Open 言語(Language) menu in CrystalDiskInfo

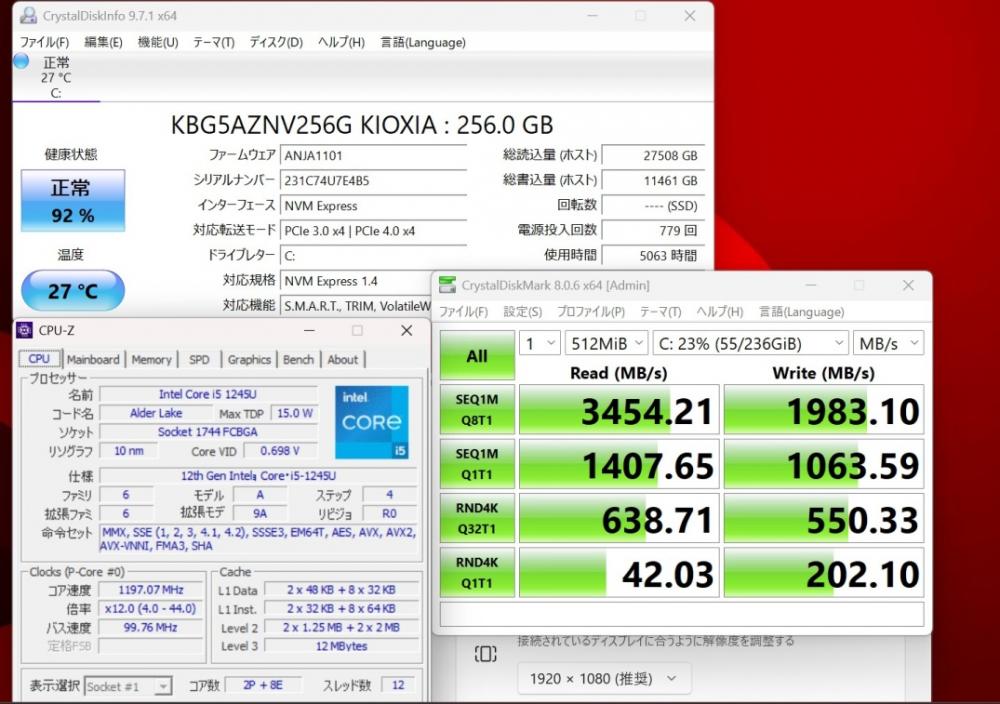423,42
